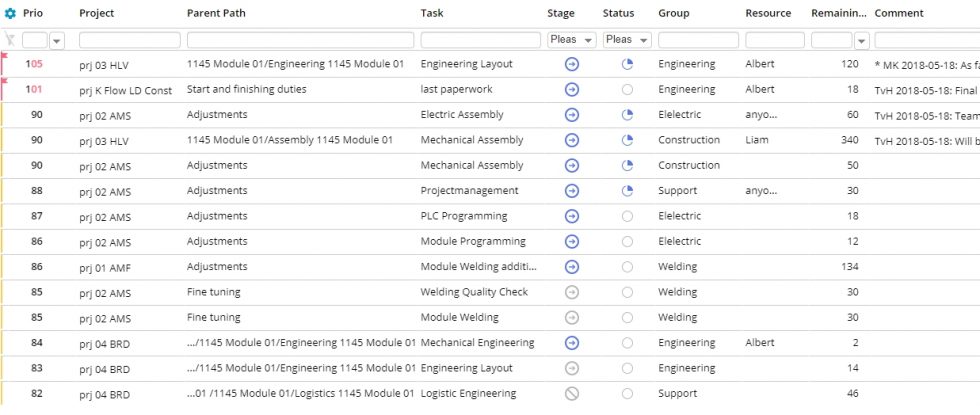Click stage arrow icon for PLC Programming
The width and height of the screenshot is (980, 415).
[571, 216]
